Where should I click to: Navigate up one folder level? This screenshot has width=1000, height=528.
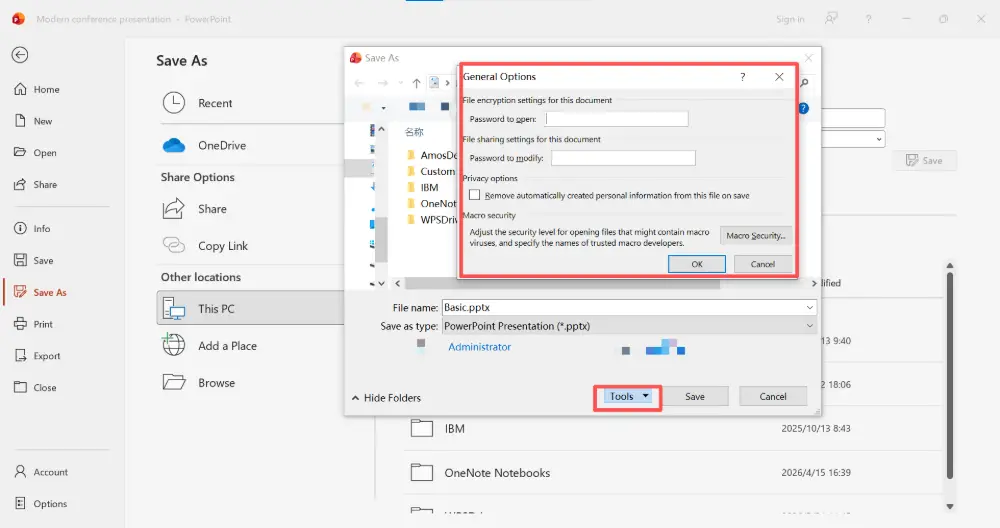pyautogui.click(x=416, y=83)
